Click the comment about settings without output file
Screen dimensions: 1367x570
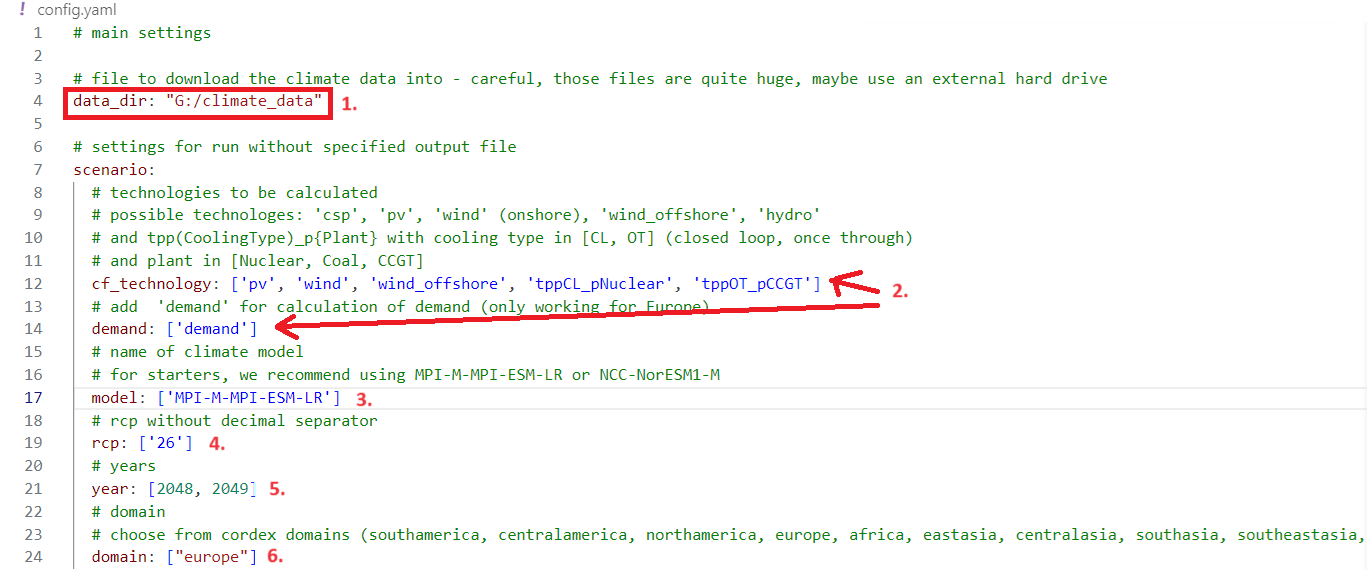click(x=295, y=147)
